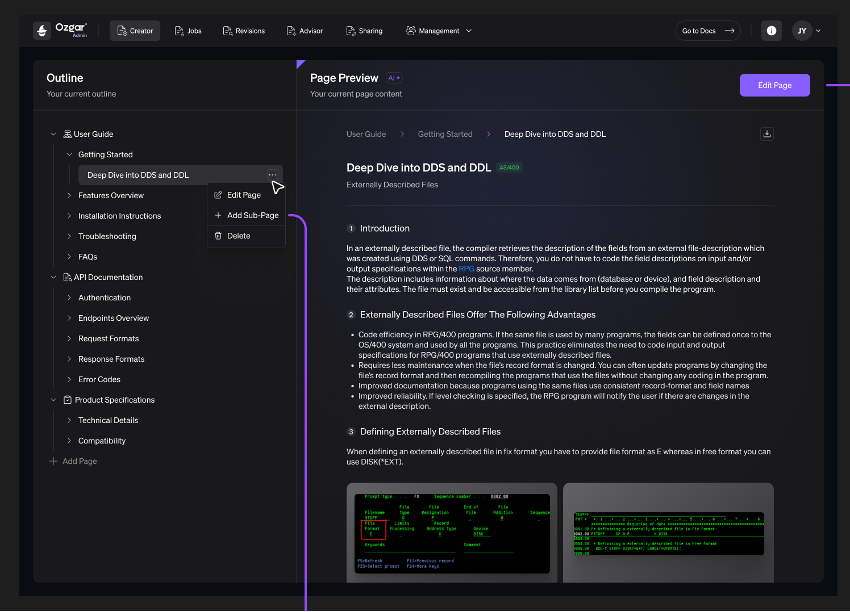Screen dimensions: 850x612
Task: Open the three-dots menu on Deep Dive row
Action: pos(272,175)
